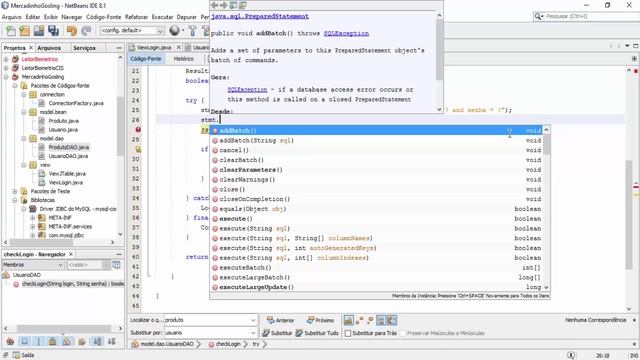Click the Open Project toolbar icon
640x360 pixels.
coord(39,31)
